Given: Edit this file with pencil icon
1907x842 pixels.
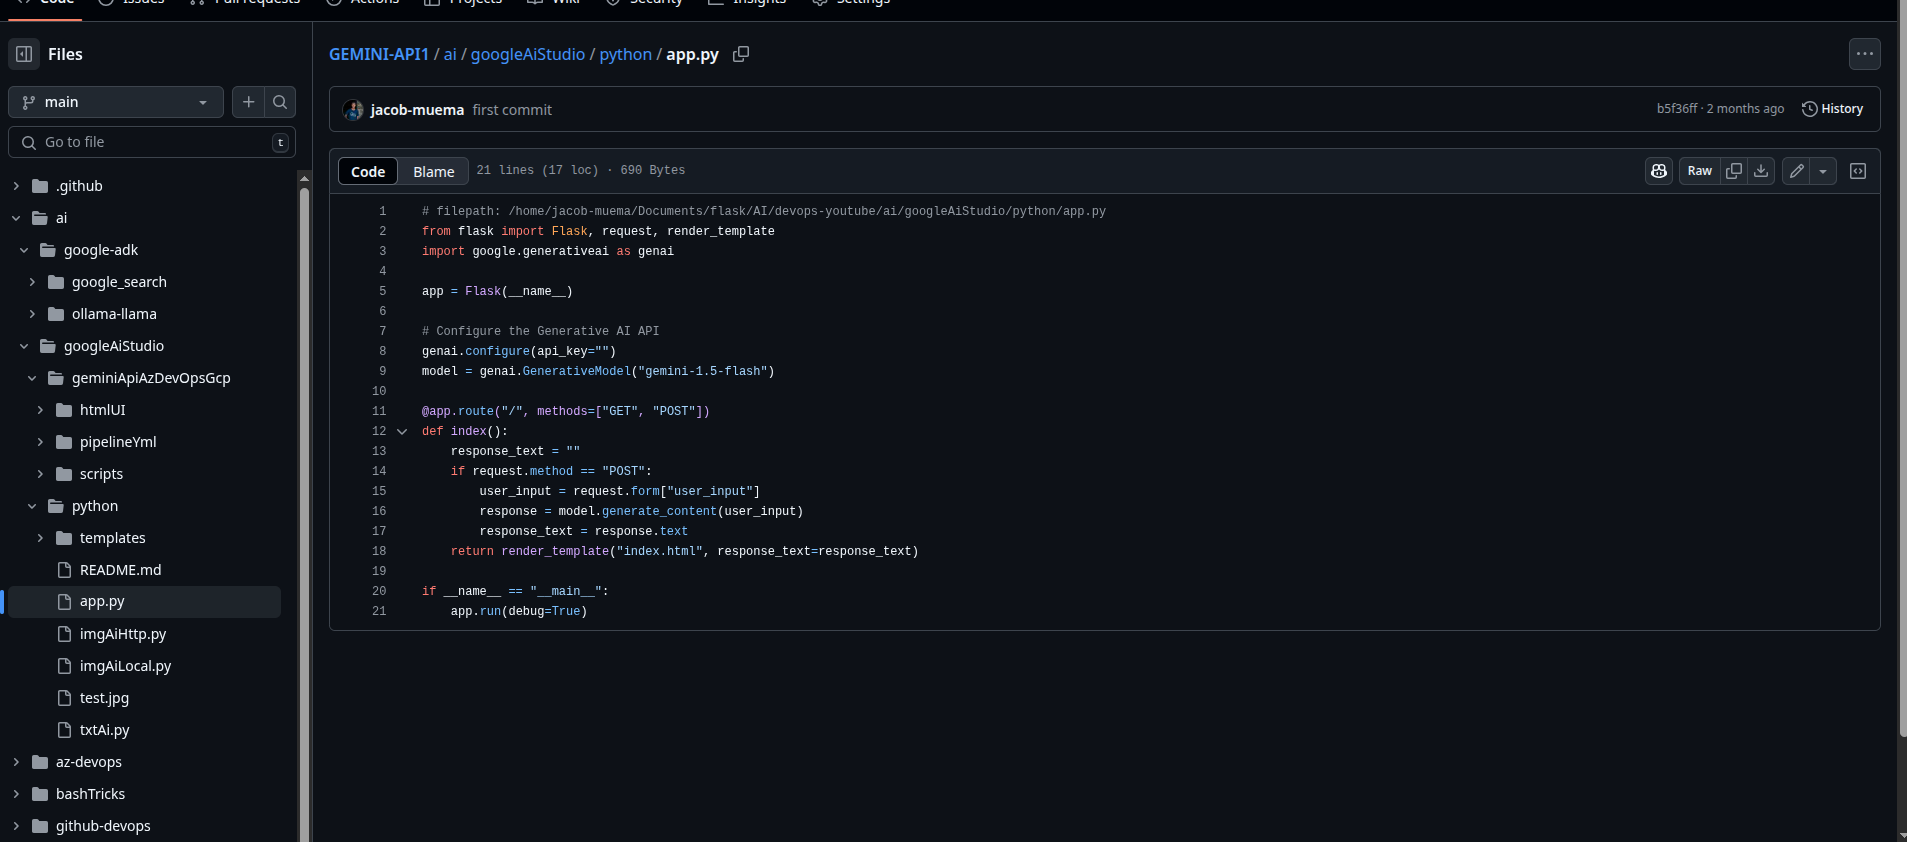Looking at the screenshot, I should pyautogui.click(x=1797, y=171).
